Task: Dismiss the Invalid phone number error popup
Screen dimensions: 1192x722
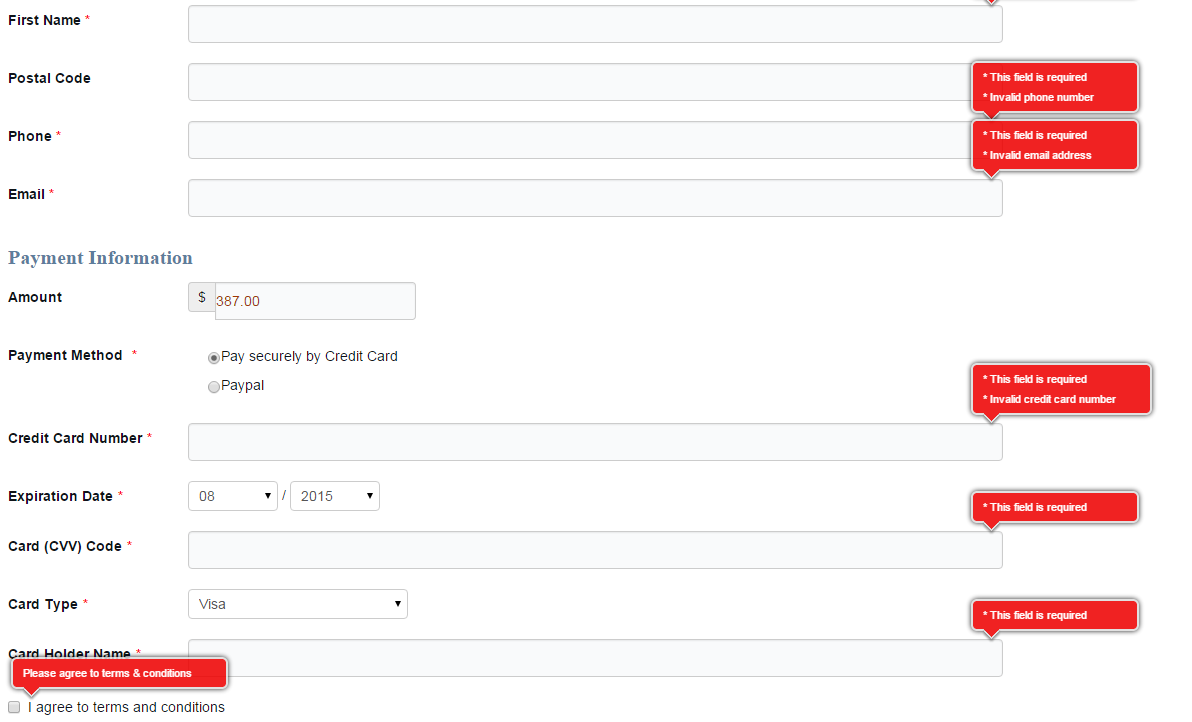Action: point(1055,87)
